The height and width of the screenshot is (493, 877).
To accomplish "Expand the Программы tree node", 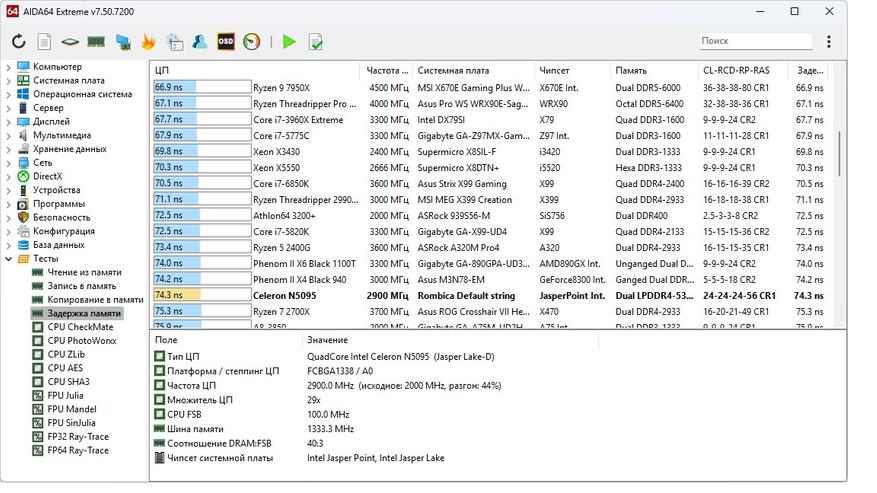I will click(8, 204).
